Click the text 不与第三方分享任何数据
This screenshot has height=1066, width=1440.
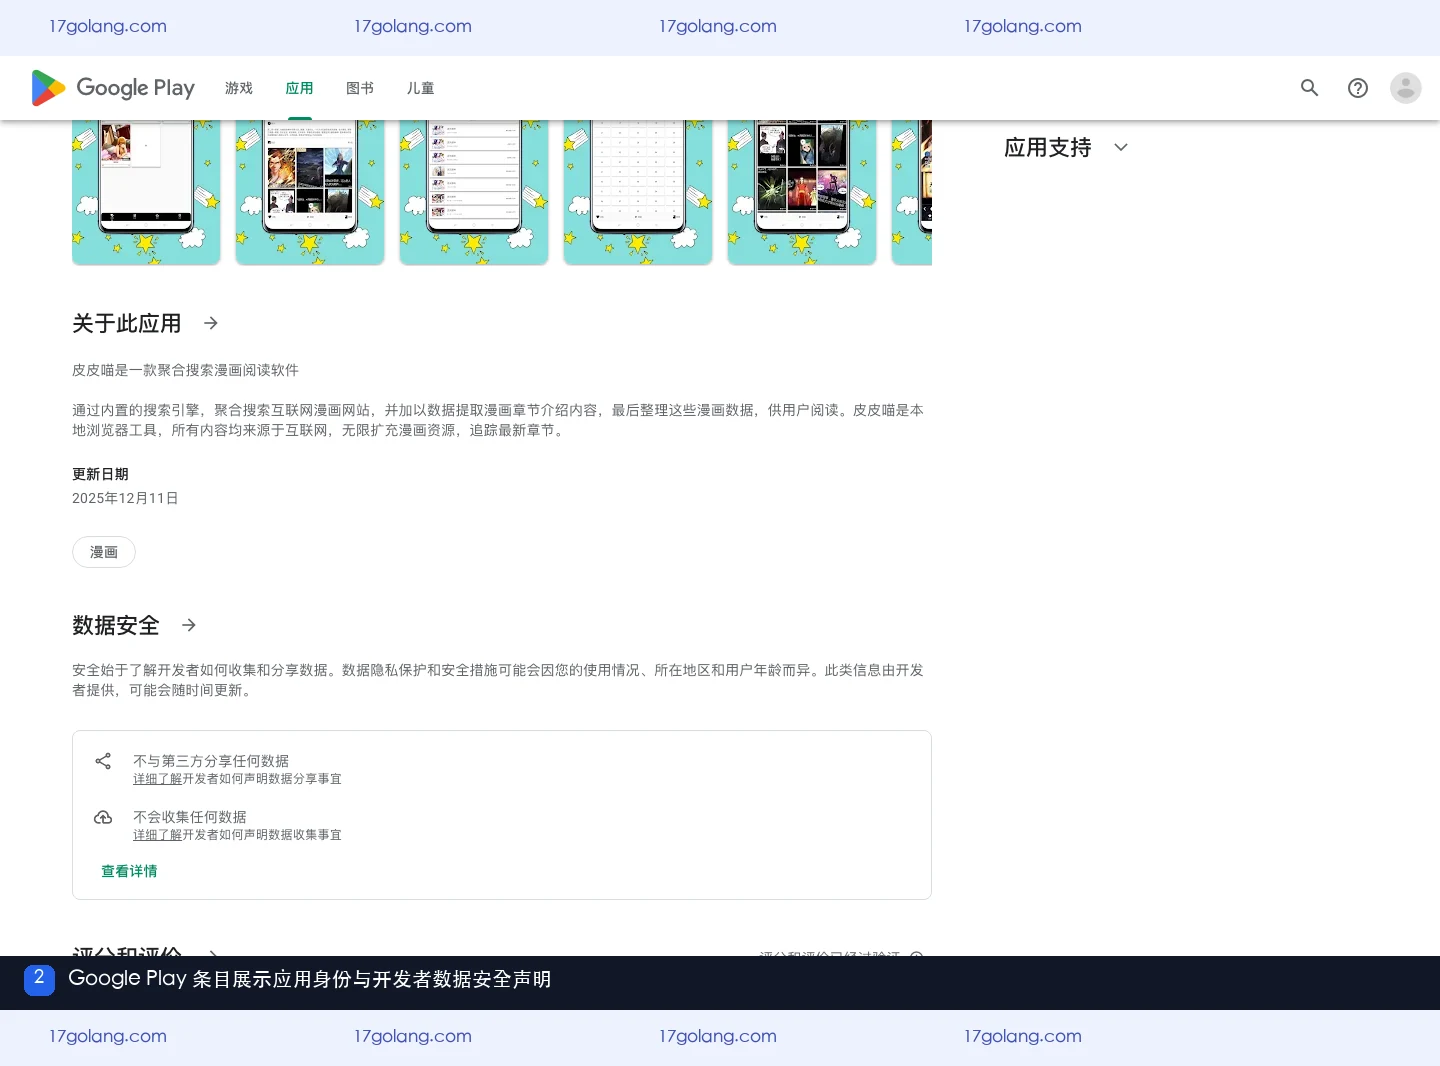(211, 761)
